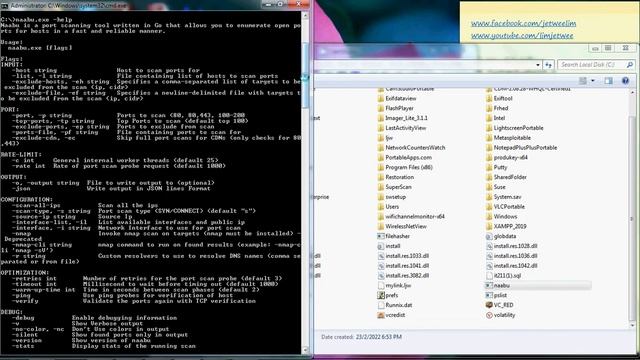
Task: Select the vcredist file icon
Action: coord(381,315)
